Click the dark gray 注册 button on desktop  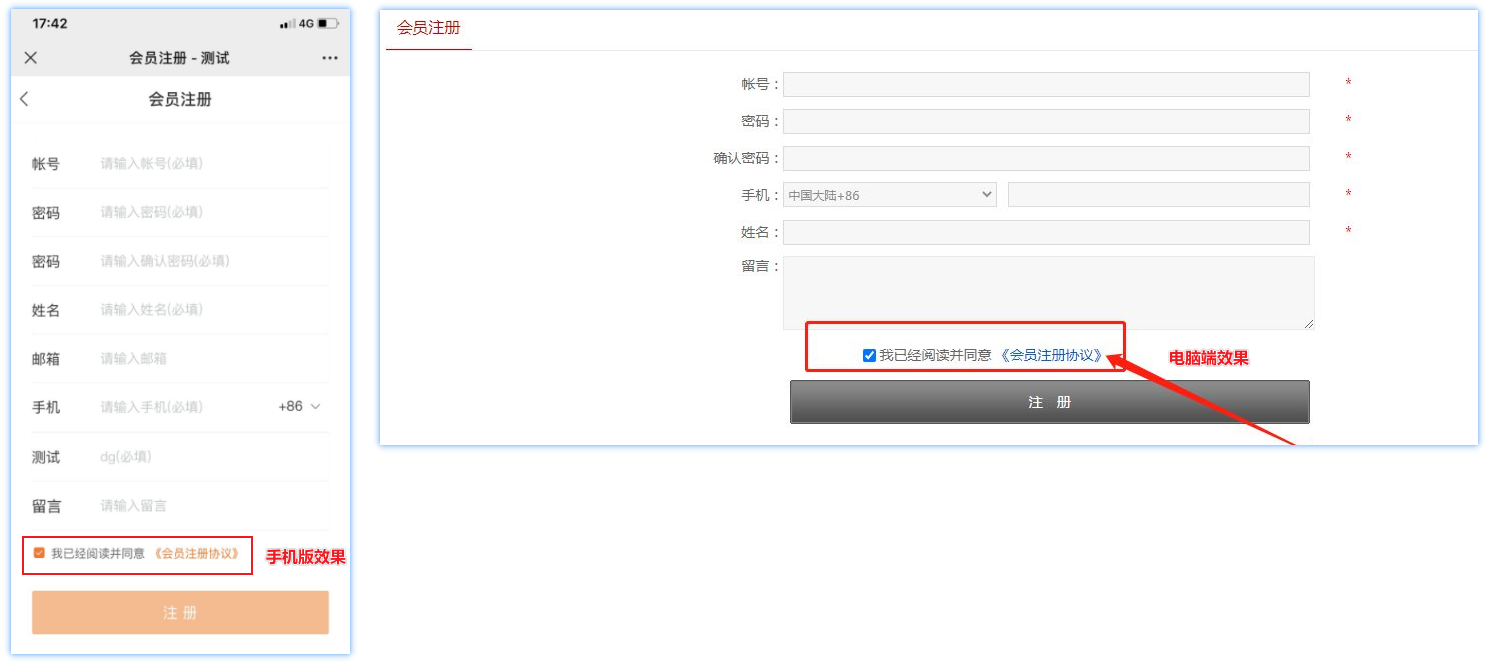[1049, 402]
